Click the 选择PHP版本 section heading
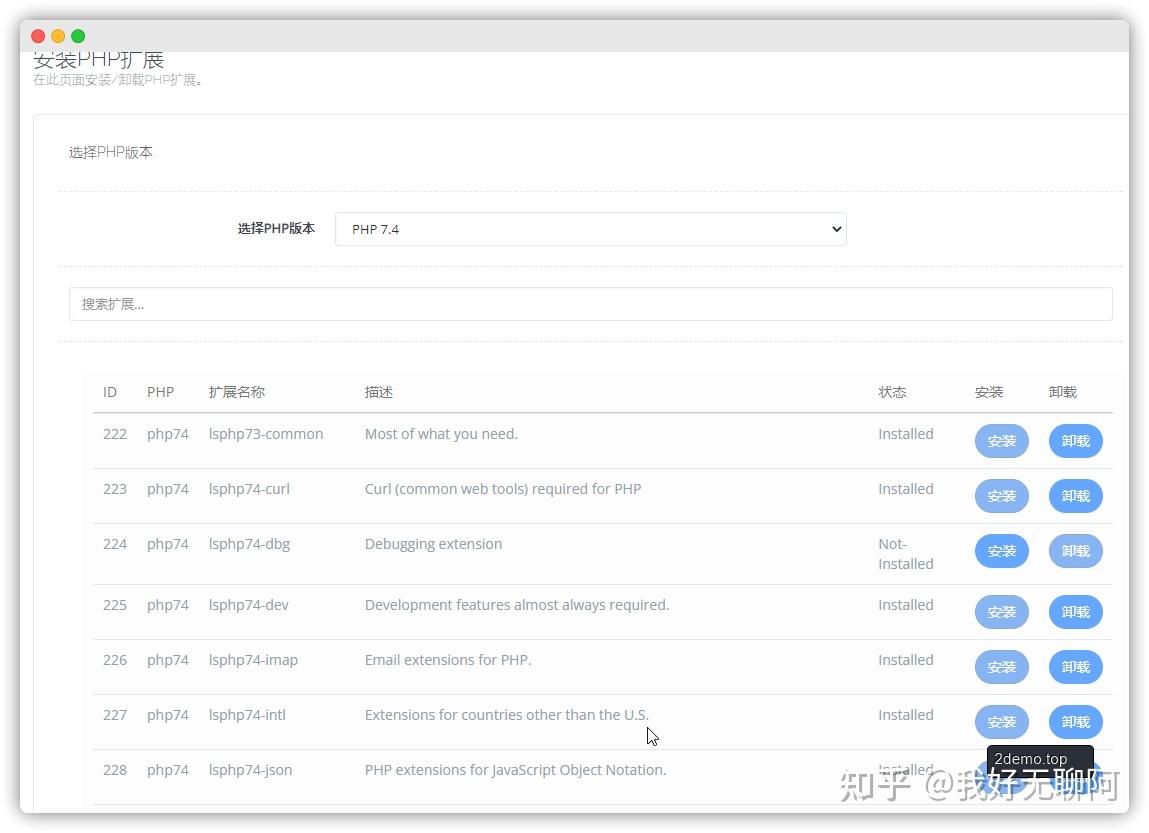 click(111, 152)
